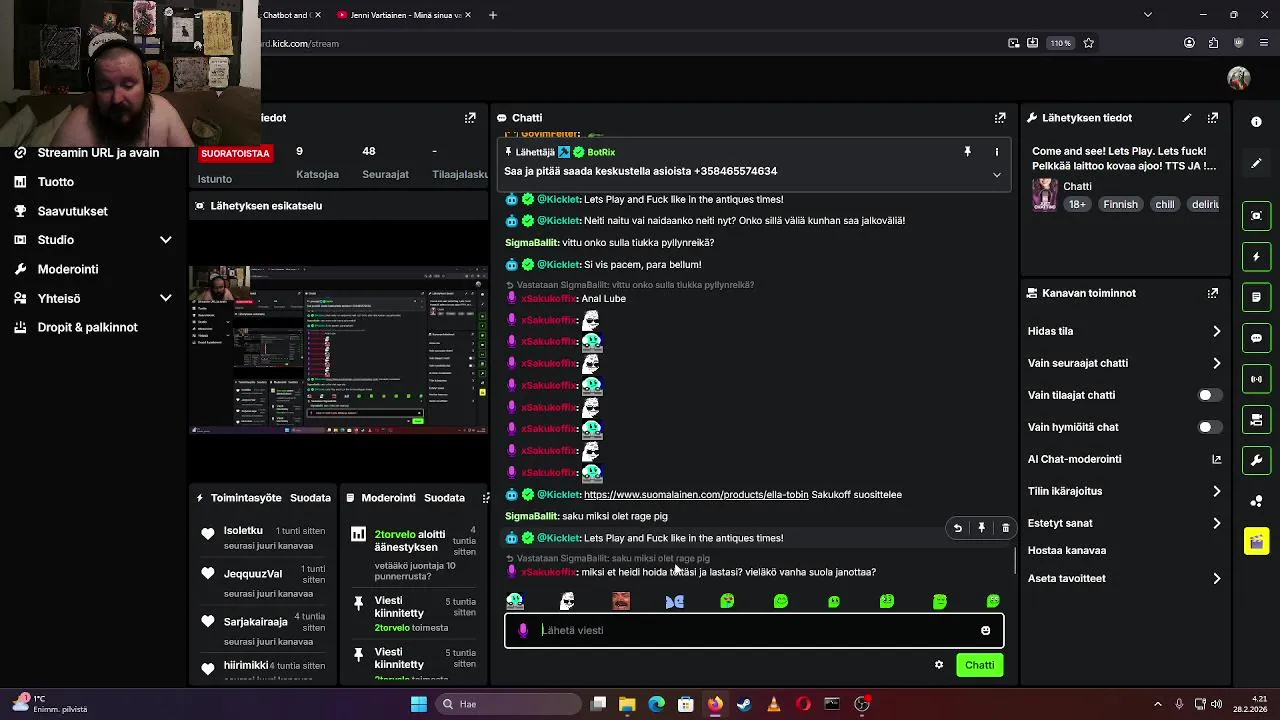Pop out the session info panel

tap(470, 118)
